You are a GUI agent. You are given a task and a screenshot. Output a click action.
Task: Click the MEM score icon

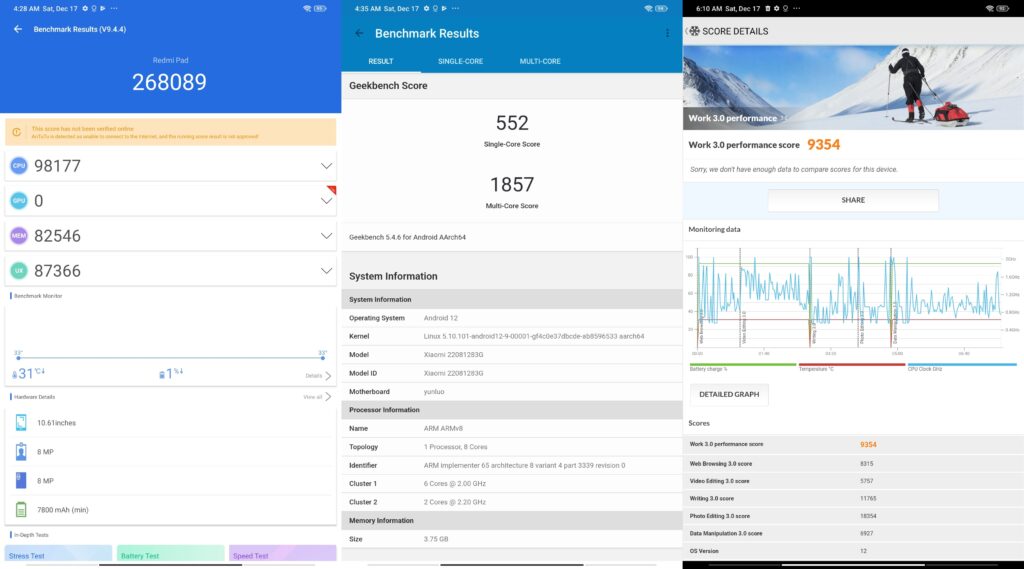click(19, 236)
